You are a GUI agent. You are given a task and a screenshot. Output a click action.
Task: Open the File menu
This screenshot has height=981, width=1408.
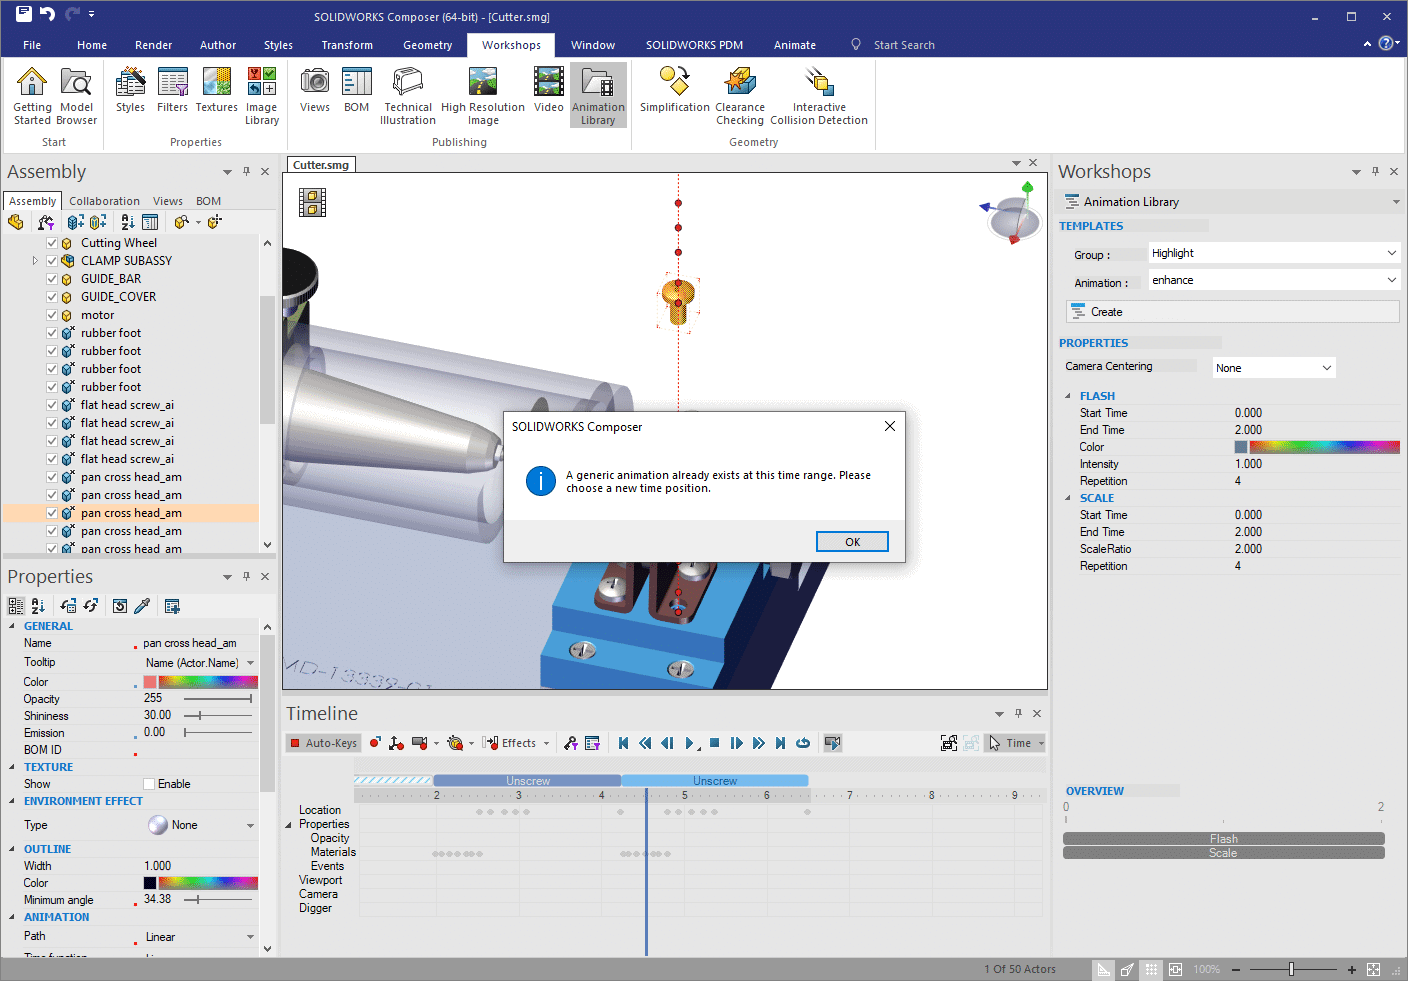[x=32, y=45]
